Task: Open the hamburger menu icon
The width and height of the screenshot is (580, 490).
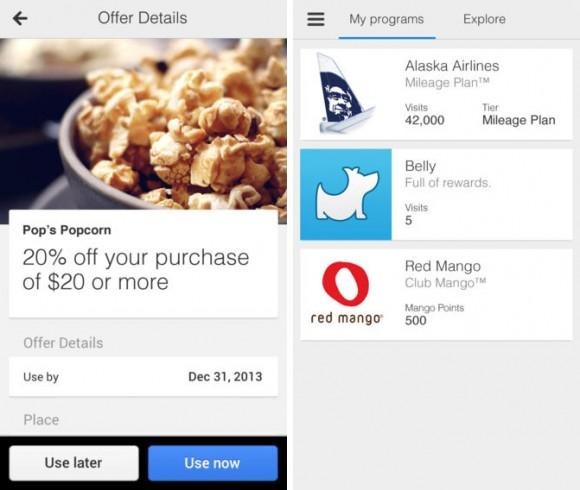Action: (x=316, y=19)
